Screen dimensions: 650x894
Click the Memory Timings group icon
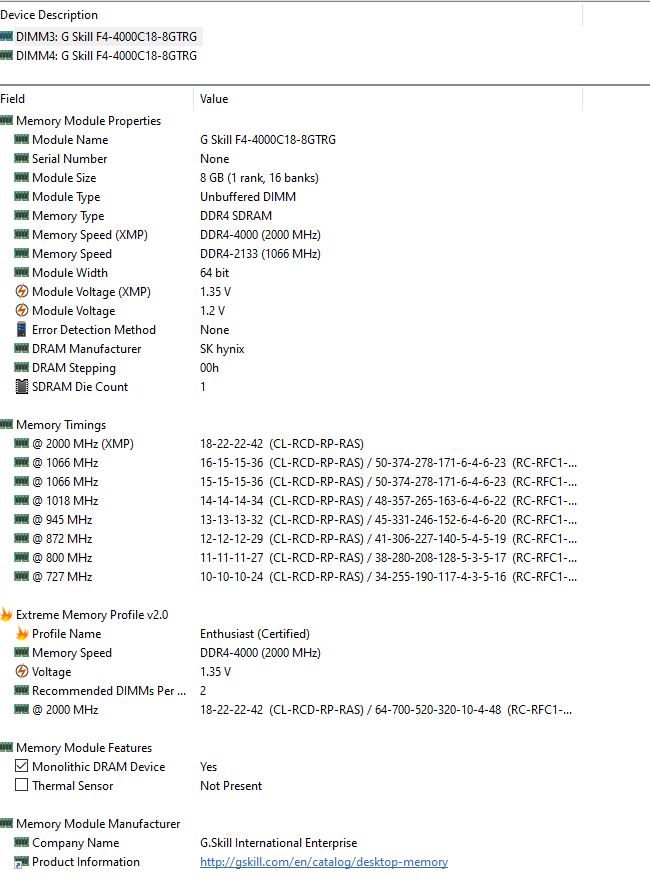click(6, 424)
